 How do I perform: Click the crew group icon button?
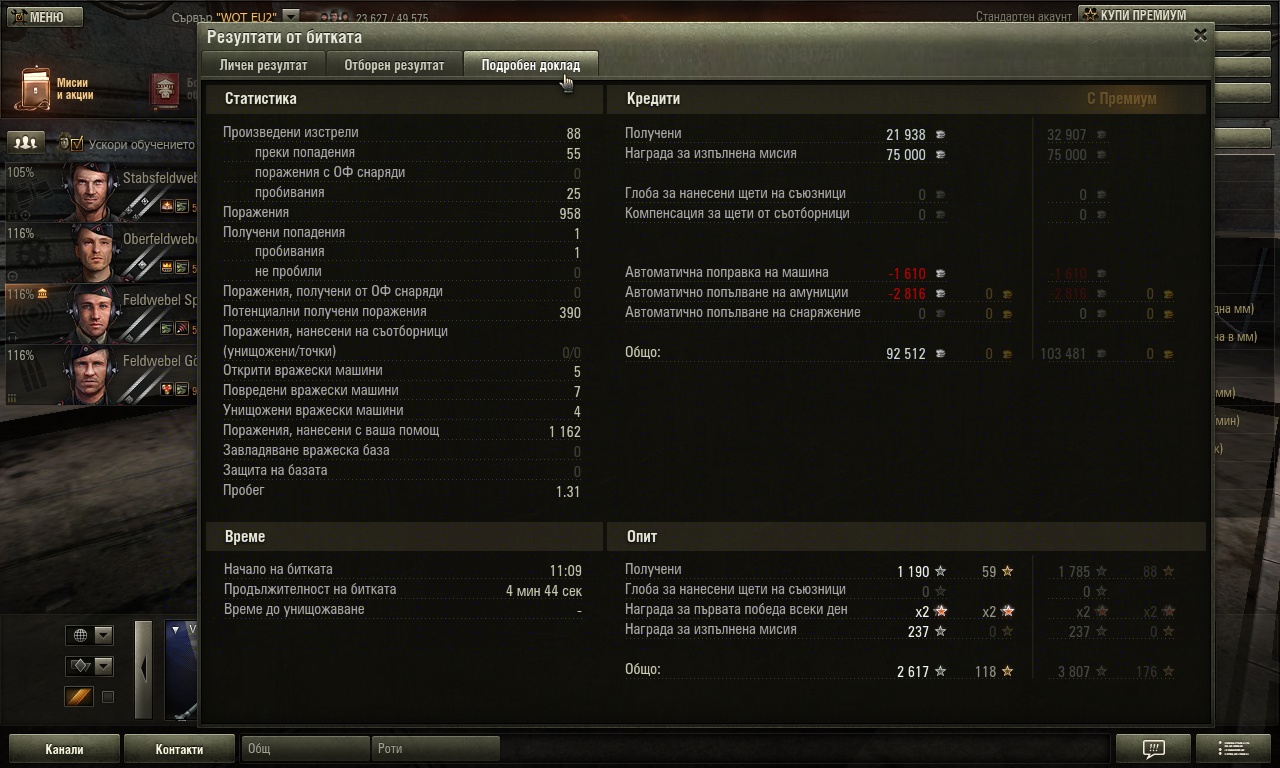26,143
